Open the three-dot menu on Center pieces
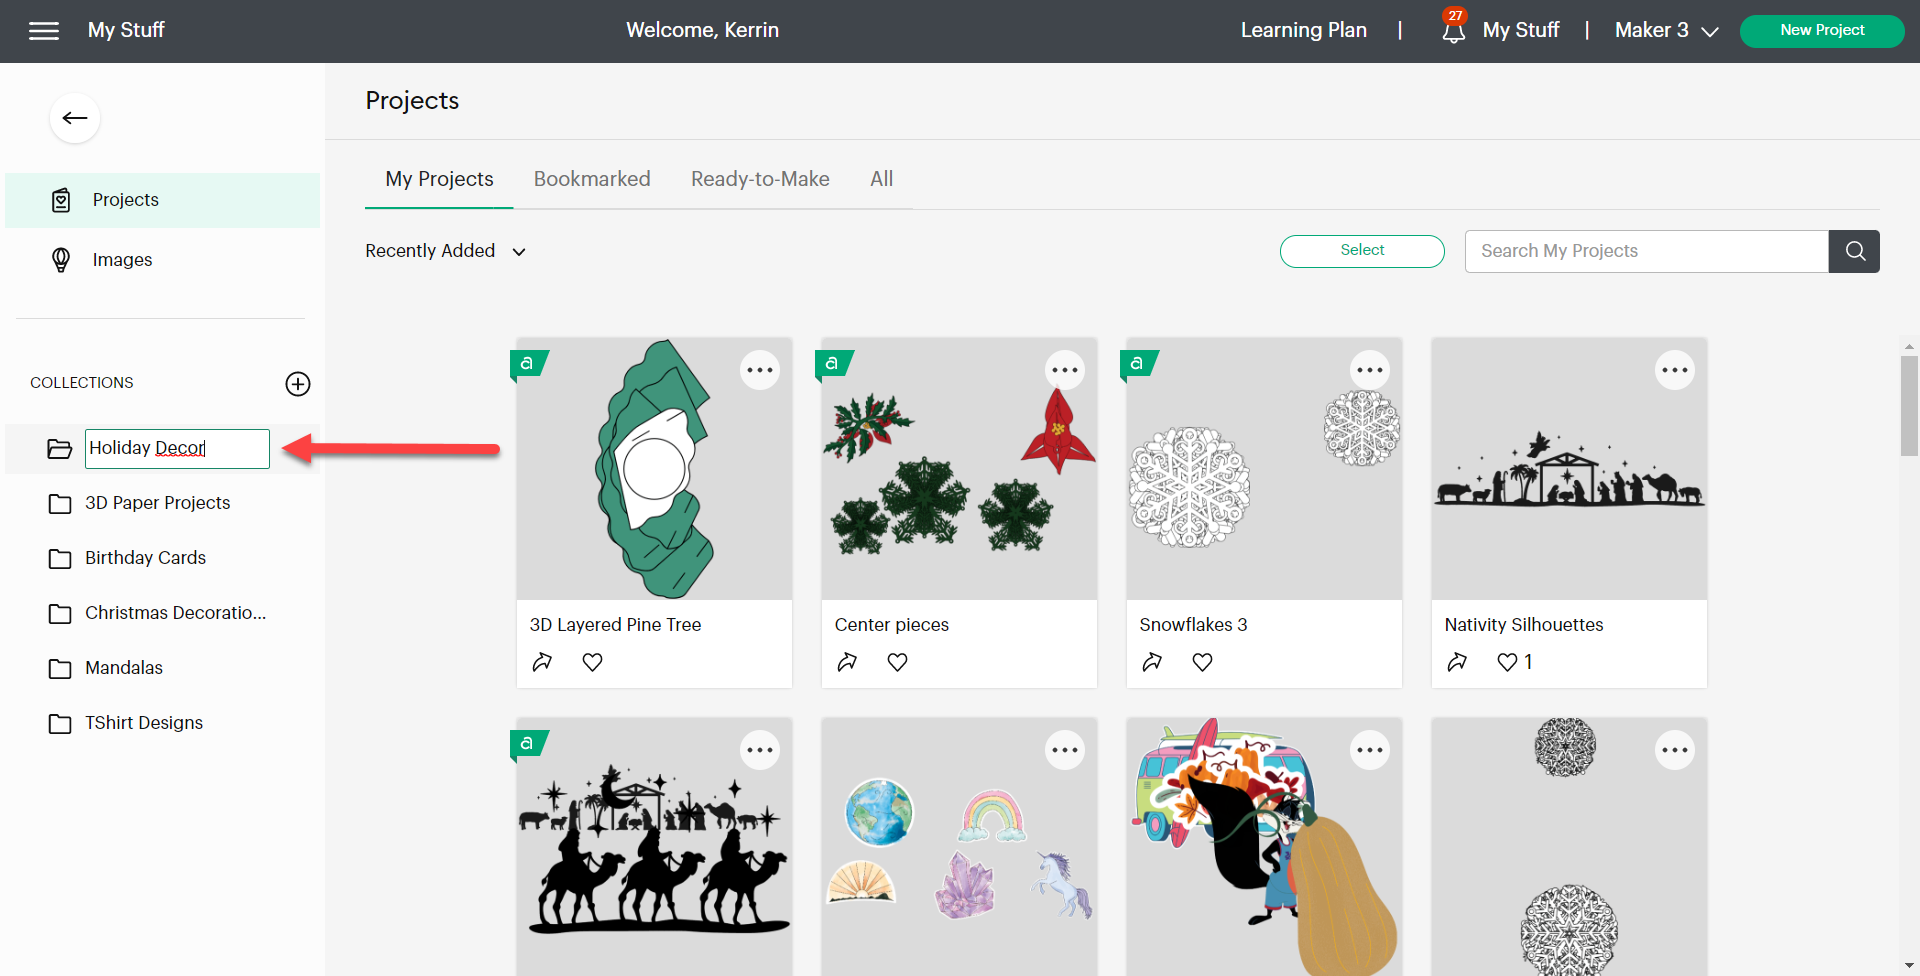Viewport: 1920px width, 976px height. pyautogui.click(x=1065, y=369)
